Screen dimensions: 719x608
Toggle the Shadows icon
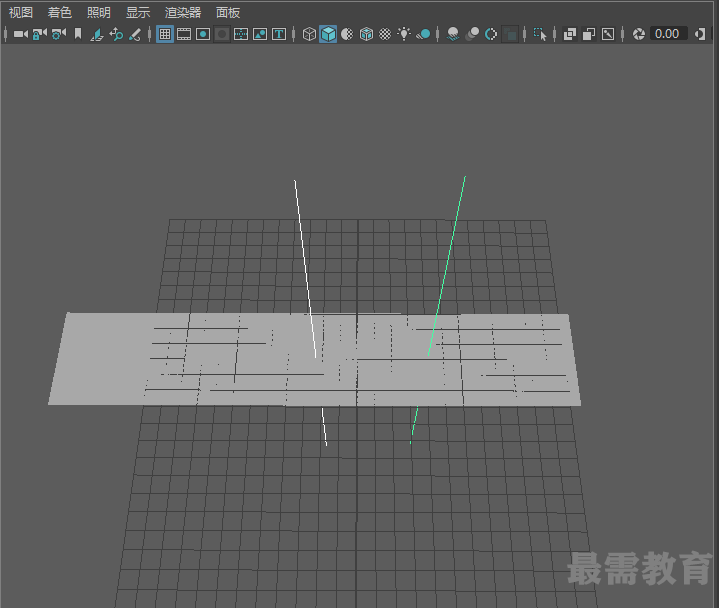423,34
